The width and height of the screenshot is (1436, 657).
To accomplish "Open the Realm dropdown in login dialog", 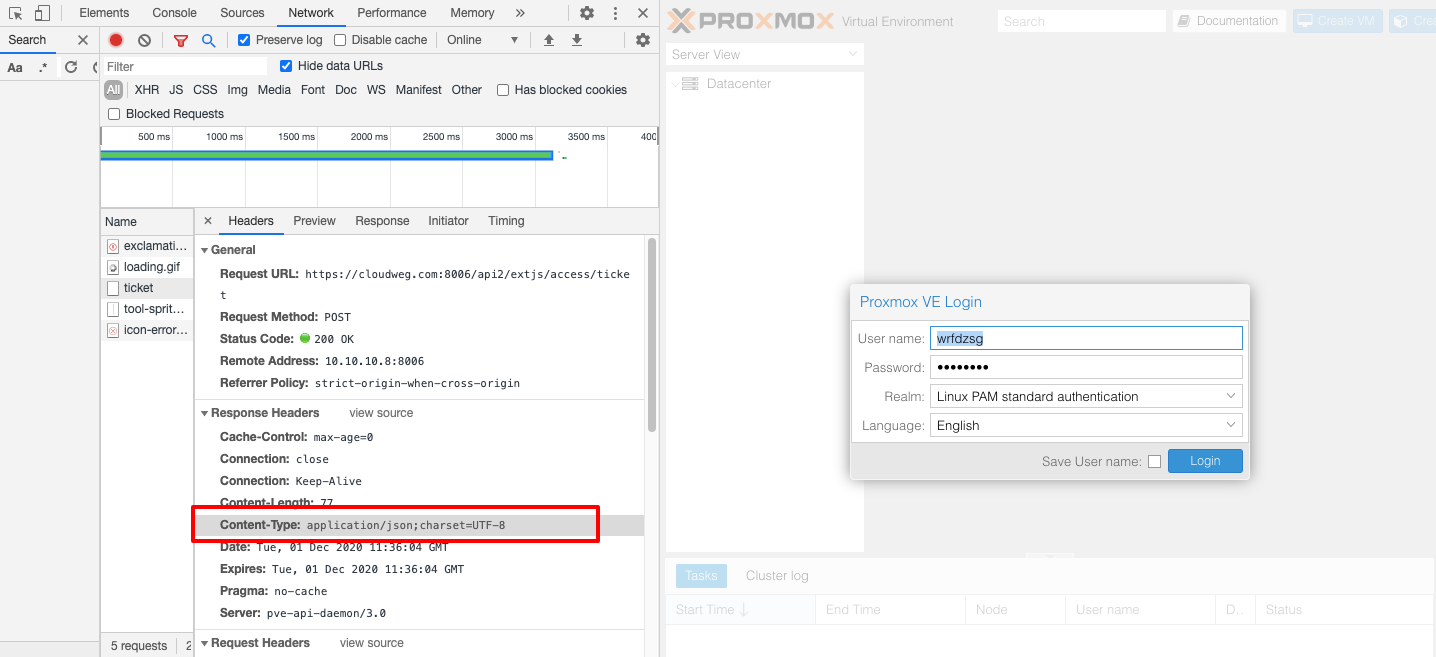I will point(1085,396).
